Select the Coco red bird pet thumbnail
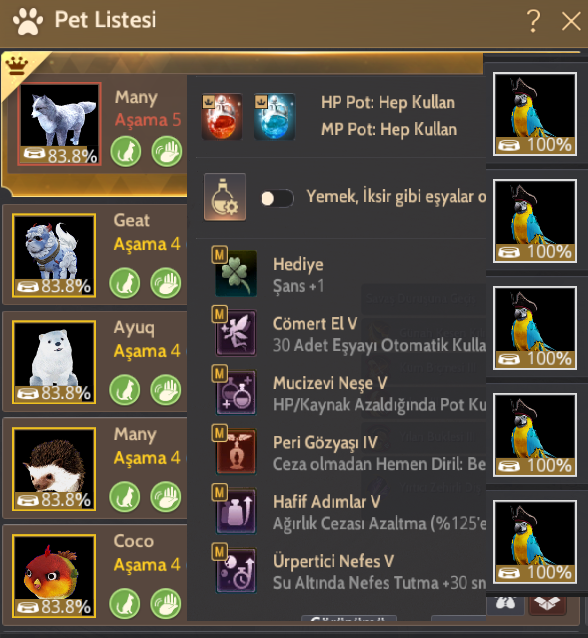The image size is (588, 638). pos(54,576)
